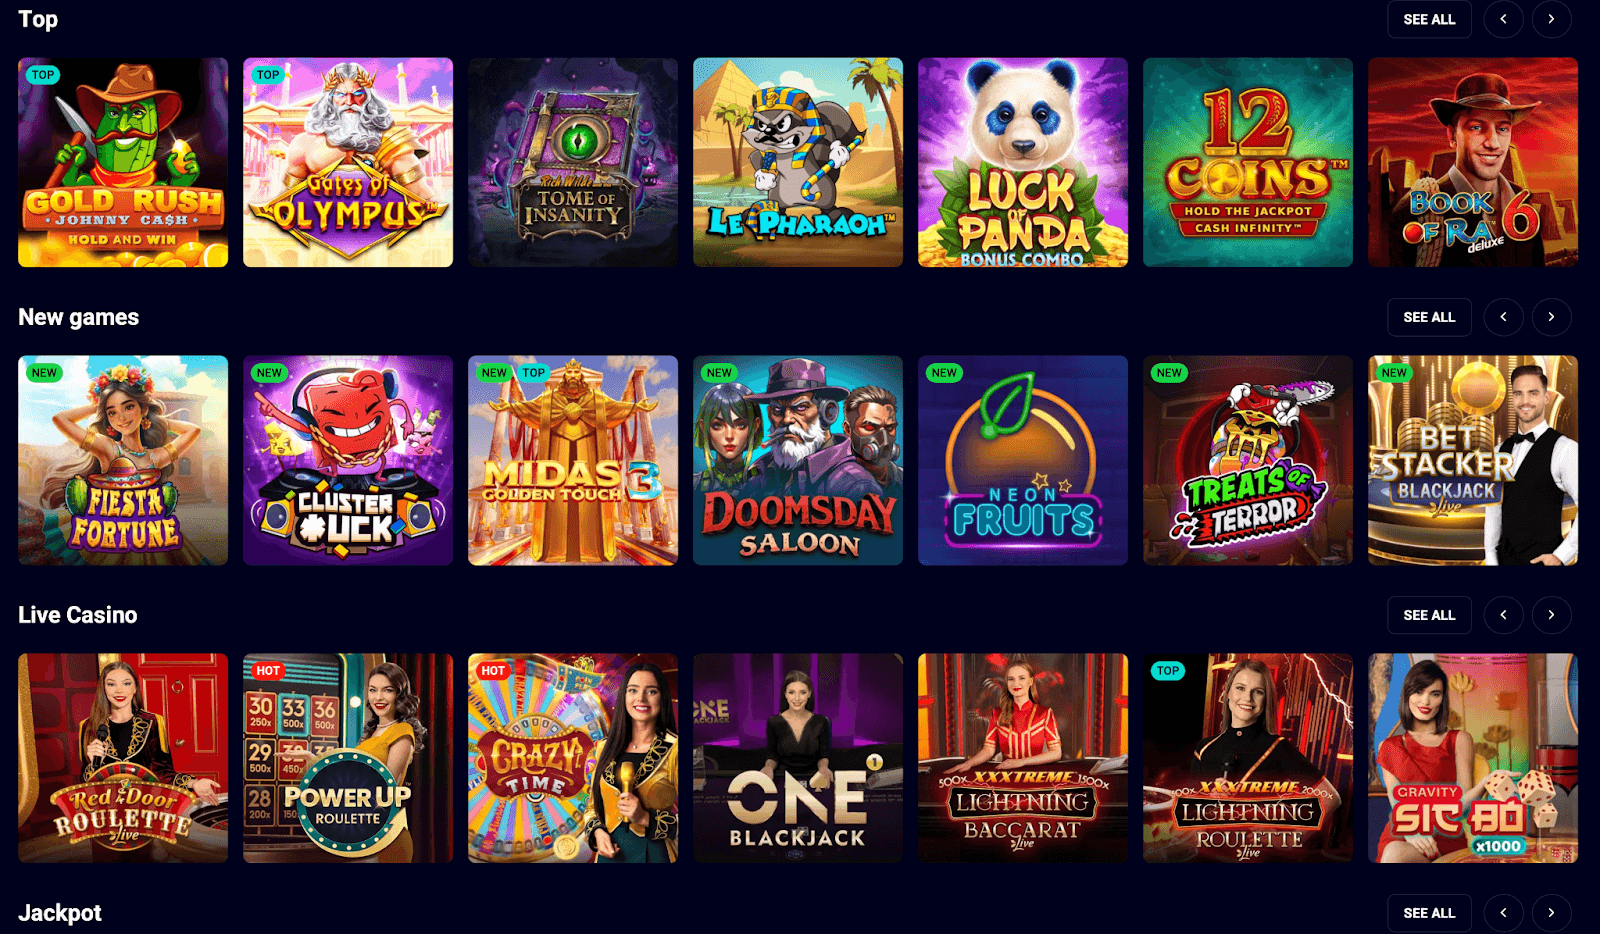Go to previous New games carousel page
This screenshot has height=934, width=1600.
[x=1503, y=317]
